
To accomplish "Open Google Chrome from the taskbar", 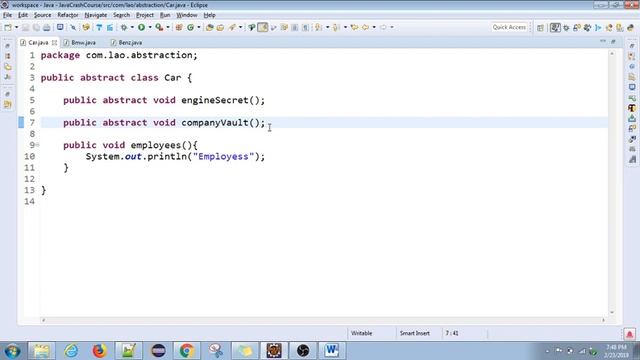I will tap(187, 351).
